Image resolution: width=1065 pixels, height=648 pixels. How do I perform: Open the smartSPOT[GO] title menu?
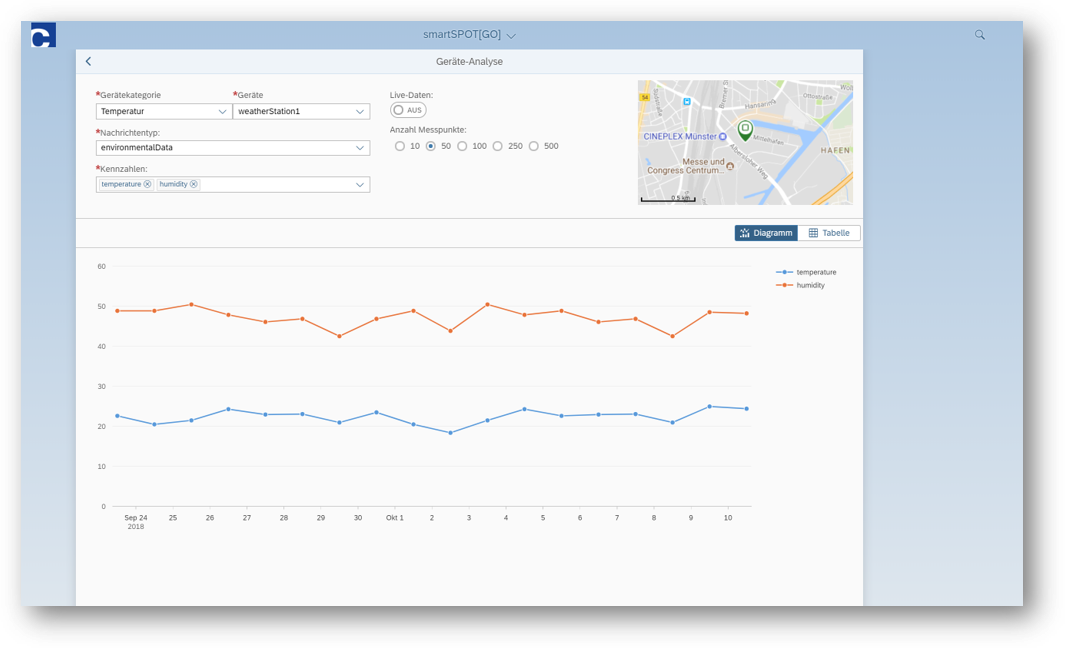click(x=470, y=35)
